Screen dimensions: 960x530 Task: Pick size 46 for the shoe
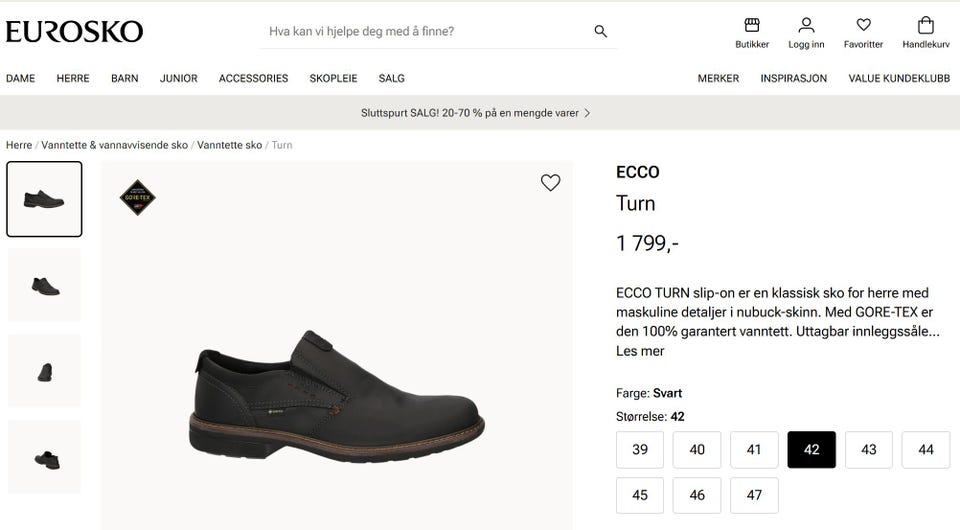click(x=697, y=495)
